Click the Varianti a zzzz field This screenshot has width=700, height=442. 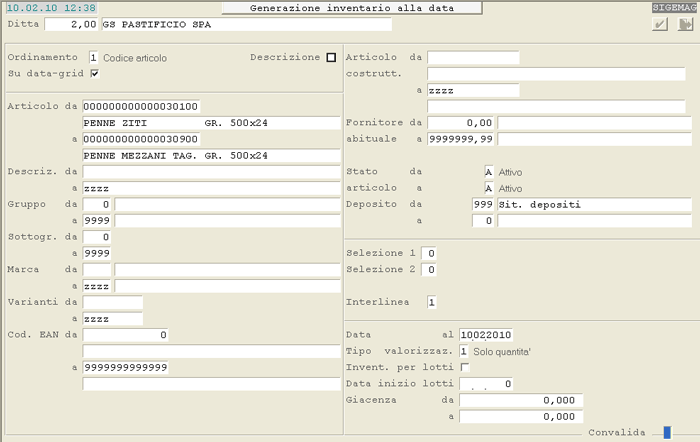112,319
